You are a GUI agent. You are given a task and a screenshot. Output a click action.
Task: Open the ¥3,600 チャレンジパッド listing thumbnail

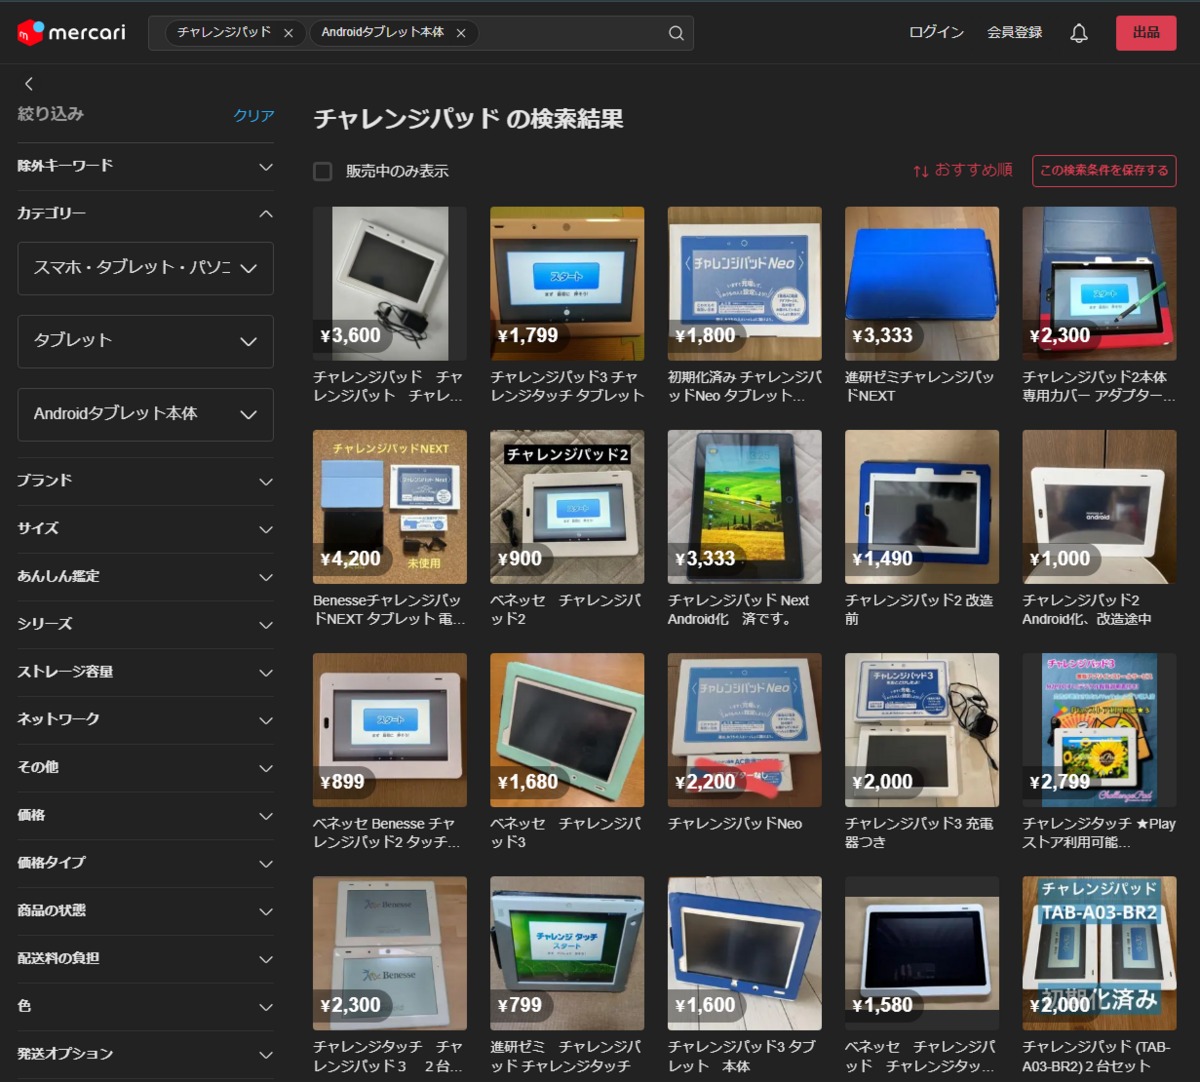click(x=390, y=284)
